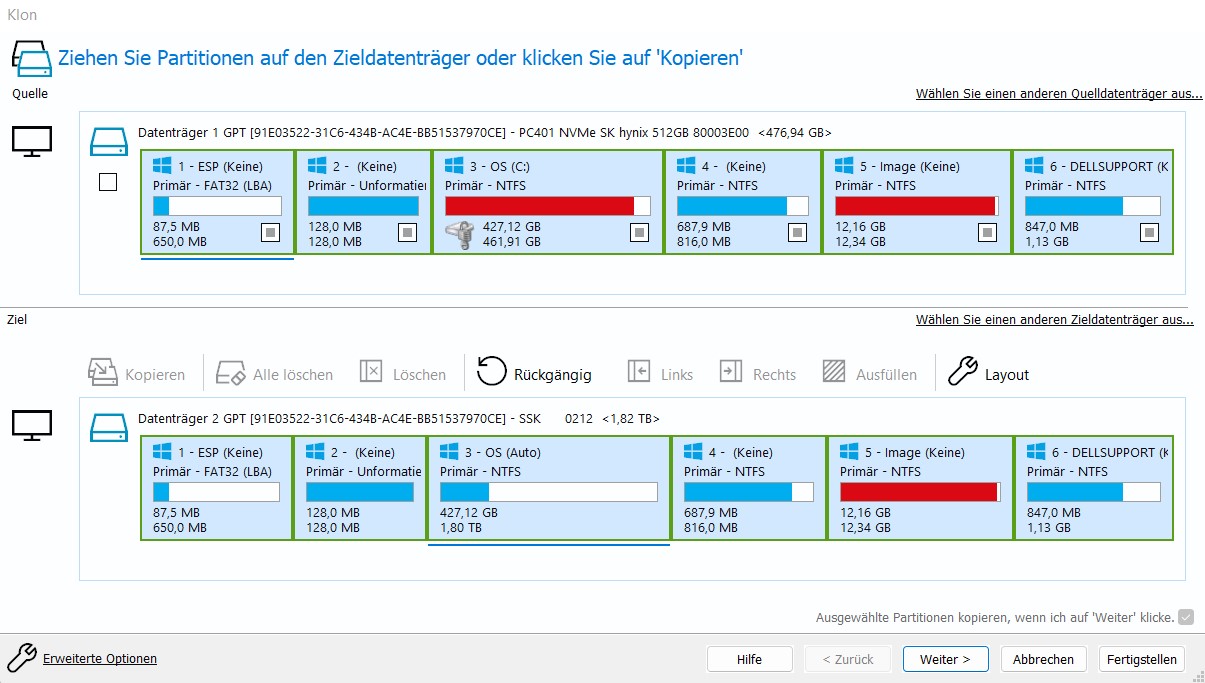Open 'Wählen Sie einen anderen Zieldatenträger aus...'
This screenshot has height=683, width=1205.
(1054, 320)
